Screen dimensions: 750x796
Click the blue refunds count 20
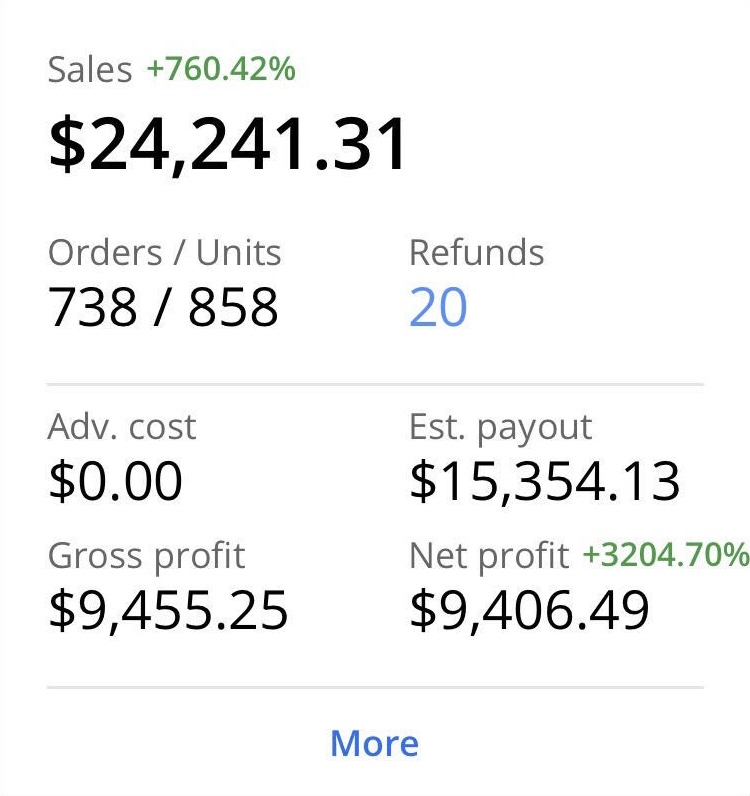tap(438, 308)
